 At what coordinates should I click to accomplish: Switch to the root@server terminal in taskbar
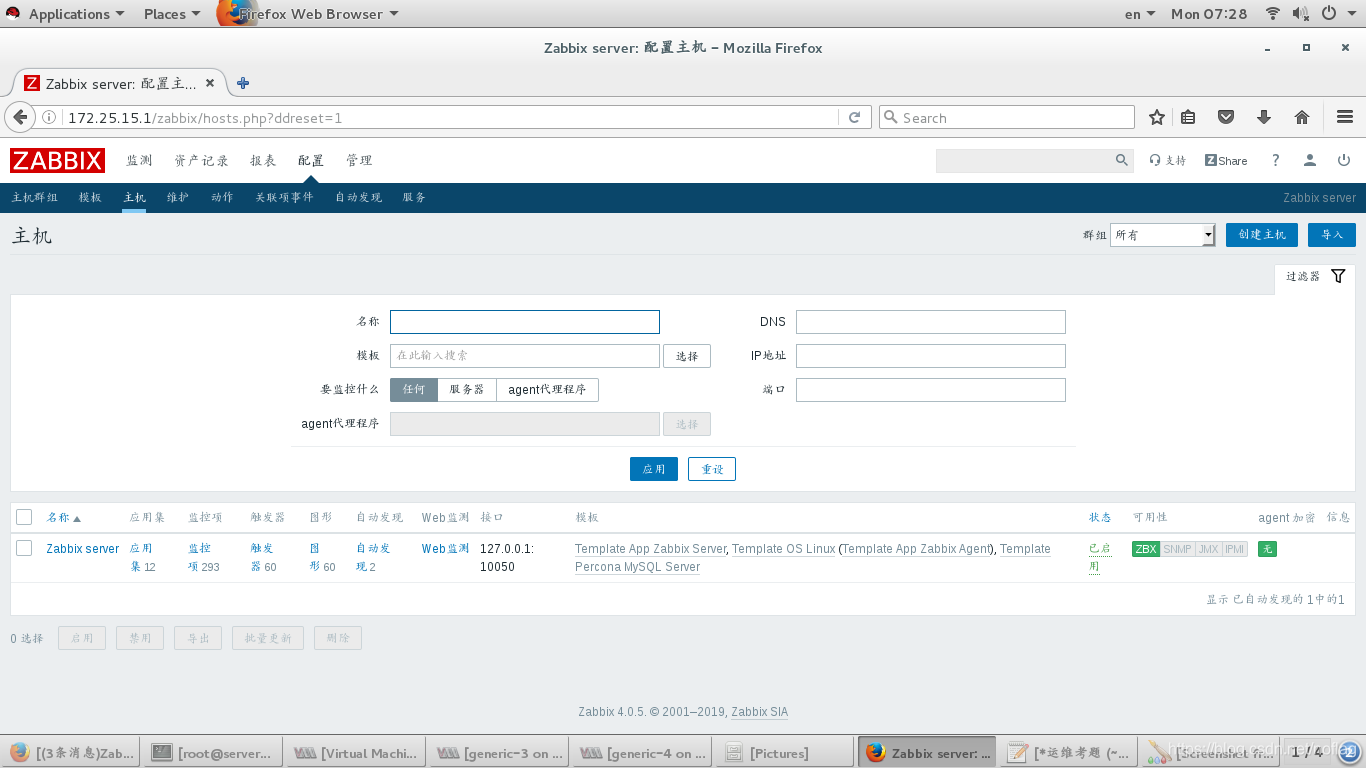[212, 753]
